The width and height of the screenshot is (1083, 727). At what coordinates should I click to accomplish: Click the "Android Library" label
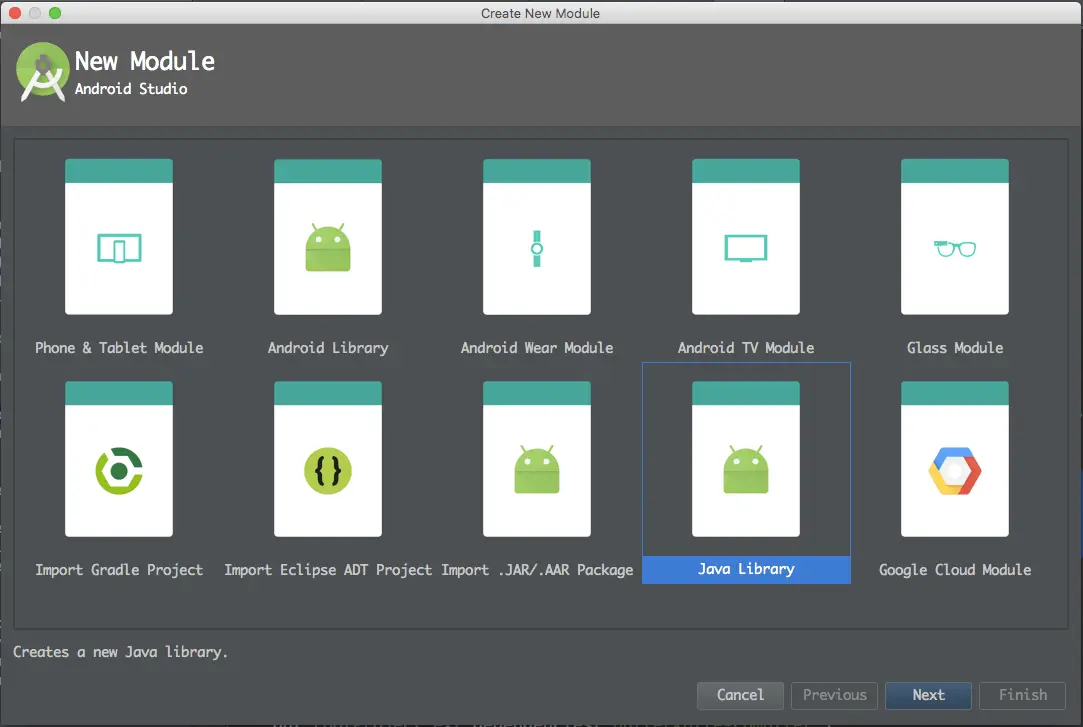click(328, 348)
